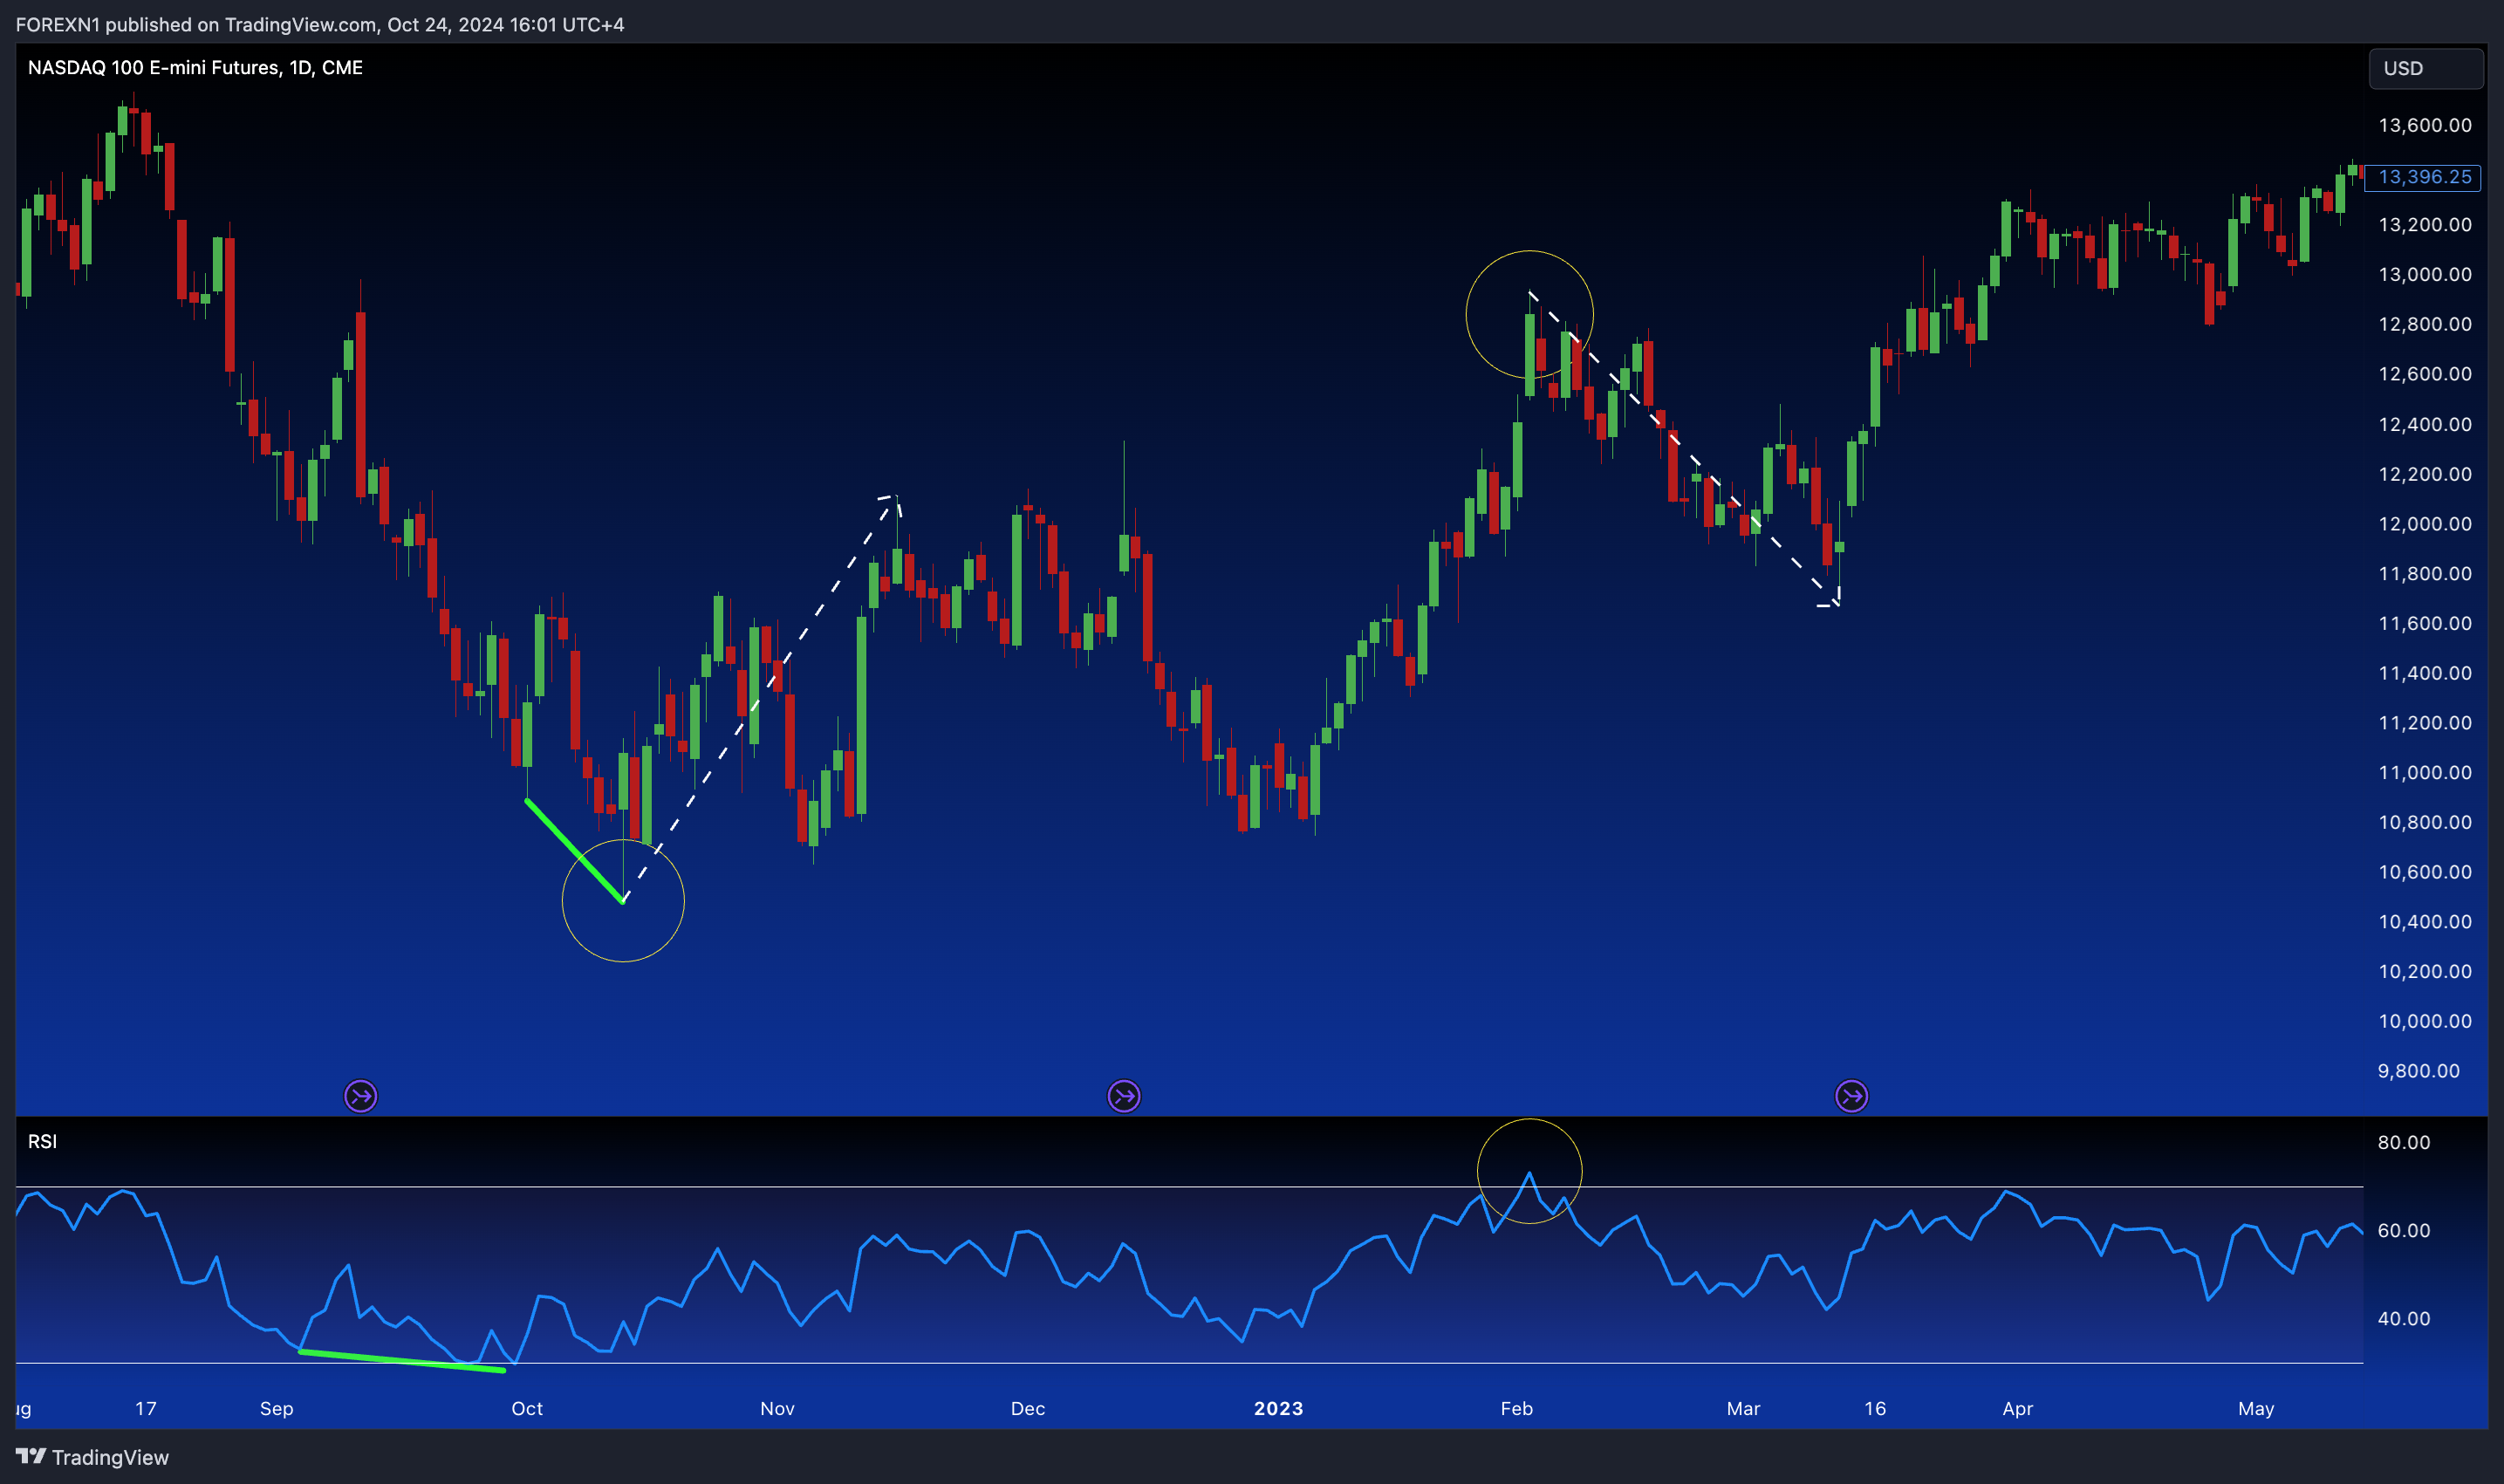Click the RSI indicator label
The width and height of the screenshot is (2504, 1484).
42,1141
